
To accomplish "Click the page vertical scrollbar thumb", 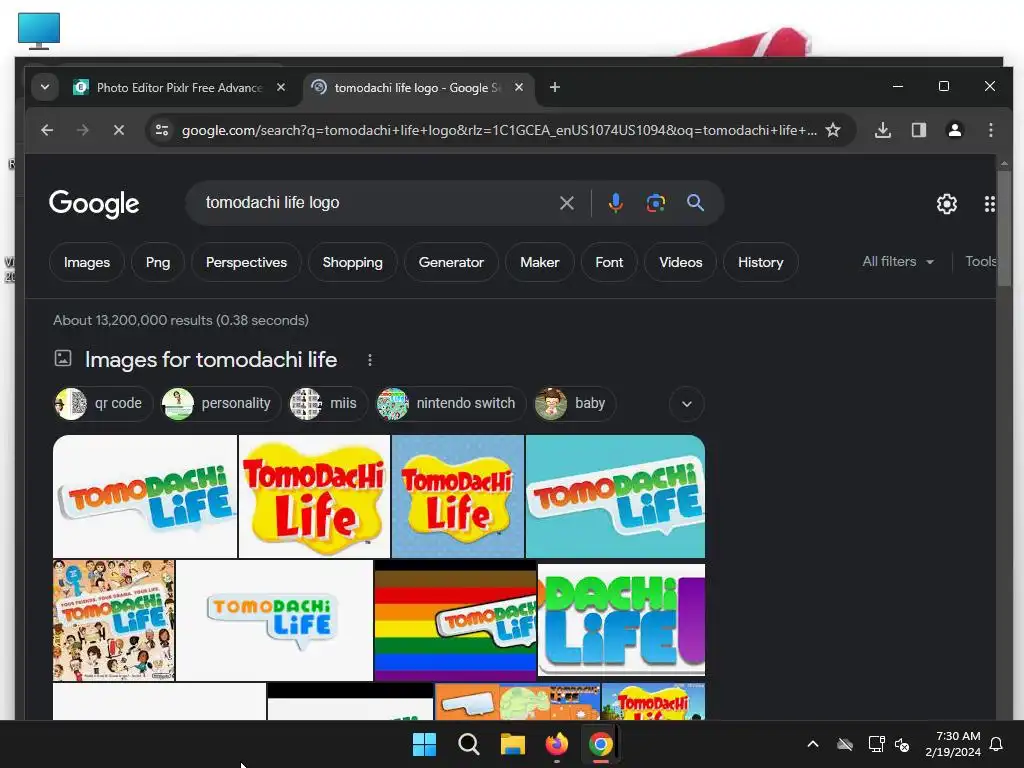I will [1004, 227].
